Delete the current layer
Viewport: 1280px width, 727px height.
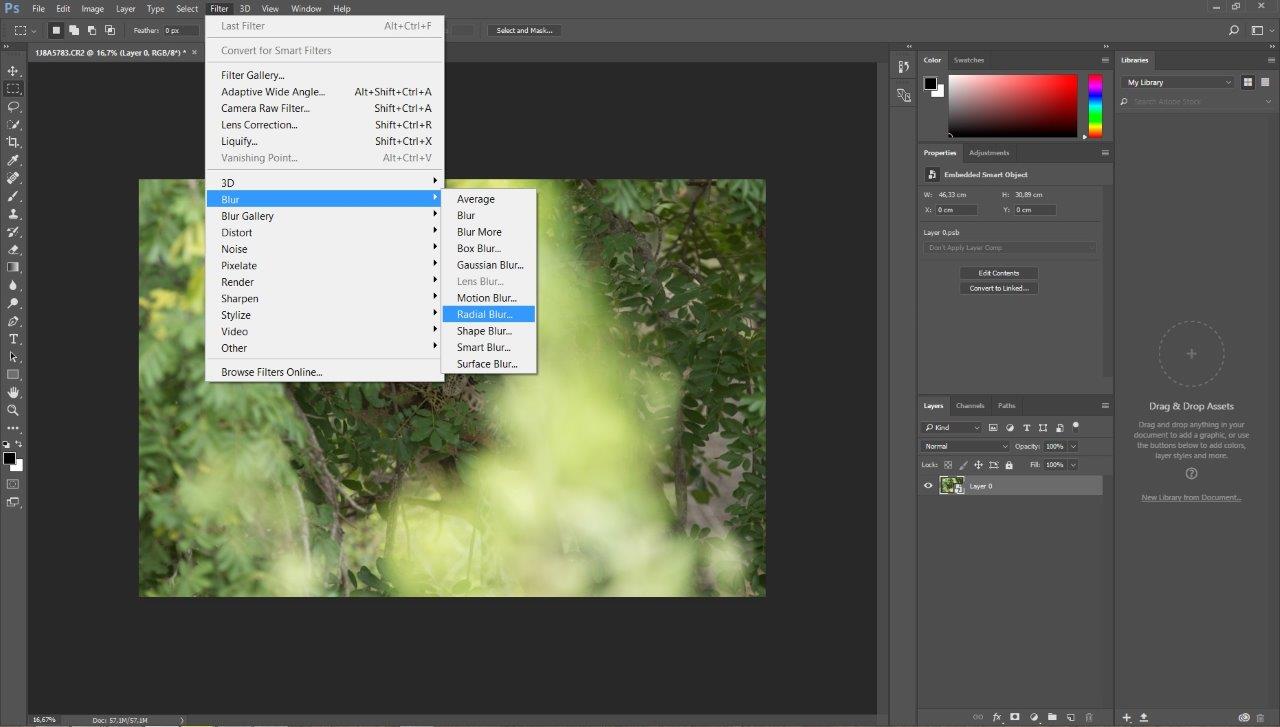tap(1090, 717)
